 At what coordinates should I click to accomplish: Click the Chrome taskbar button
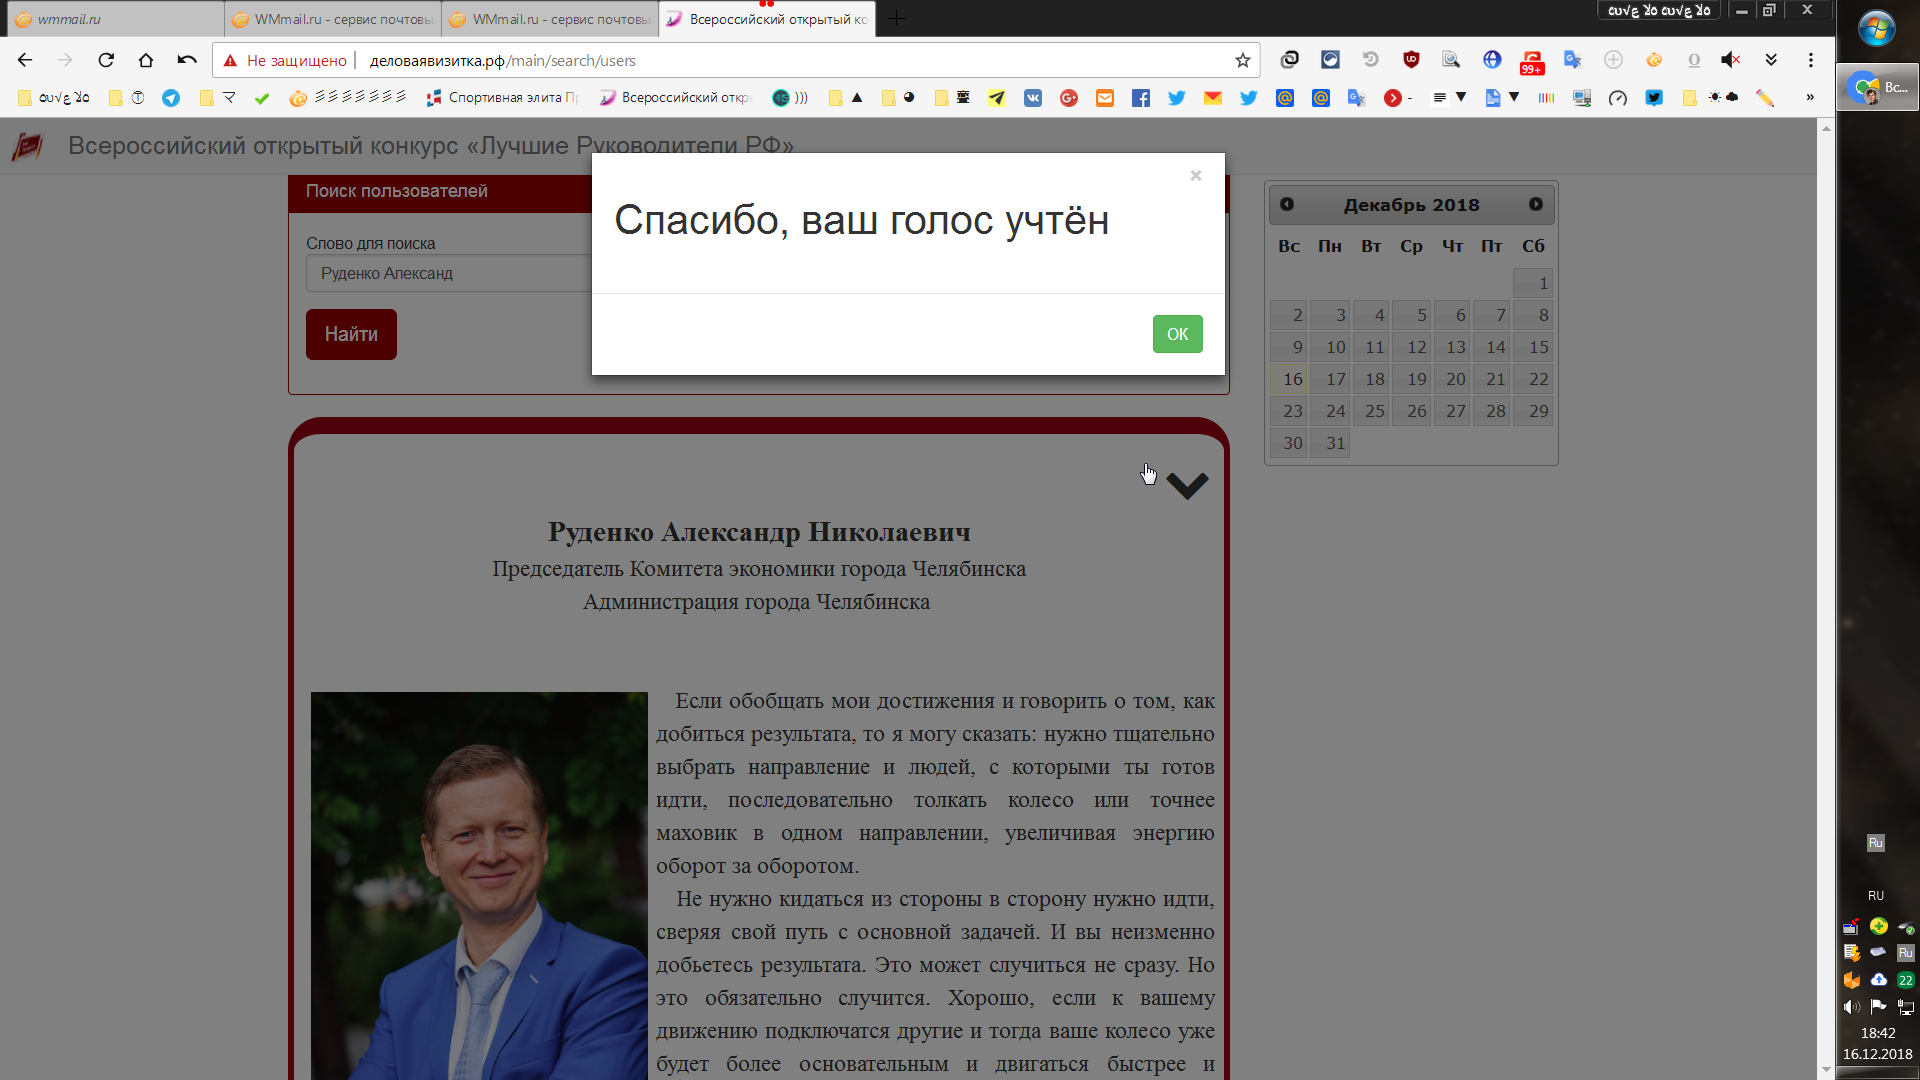(1878, 88)
